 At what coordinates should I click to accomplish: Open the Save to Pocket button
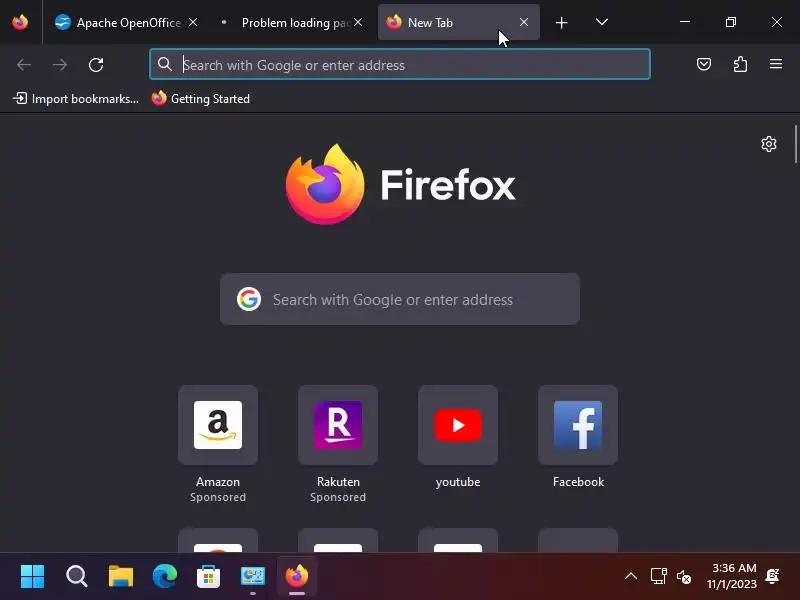(x=704, y=64)
